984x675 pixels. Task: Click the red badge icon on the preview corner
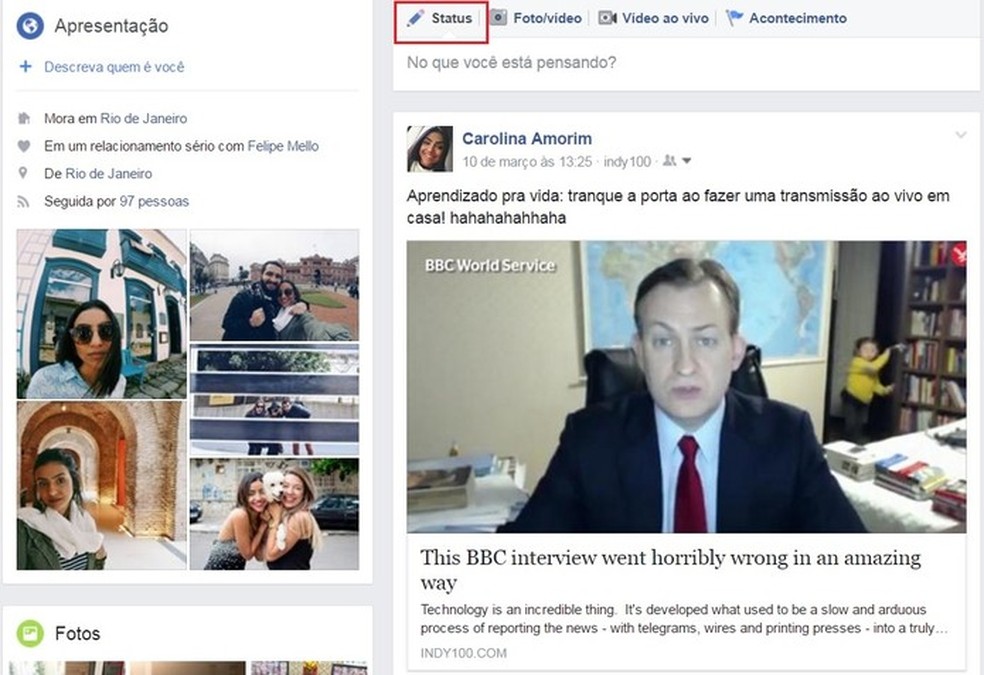tap(958, 253)
